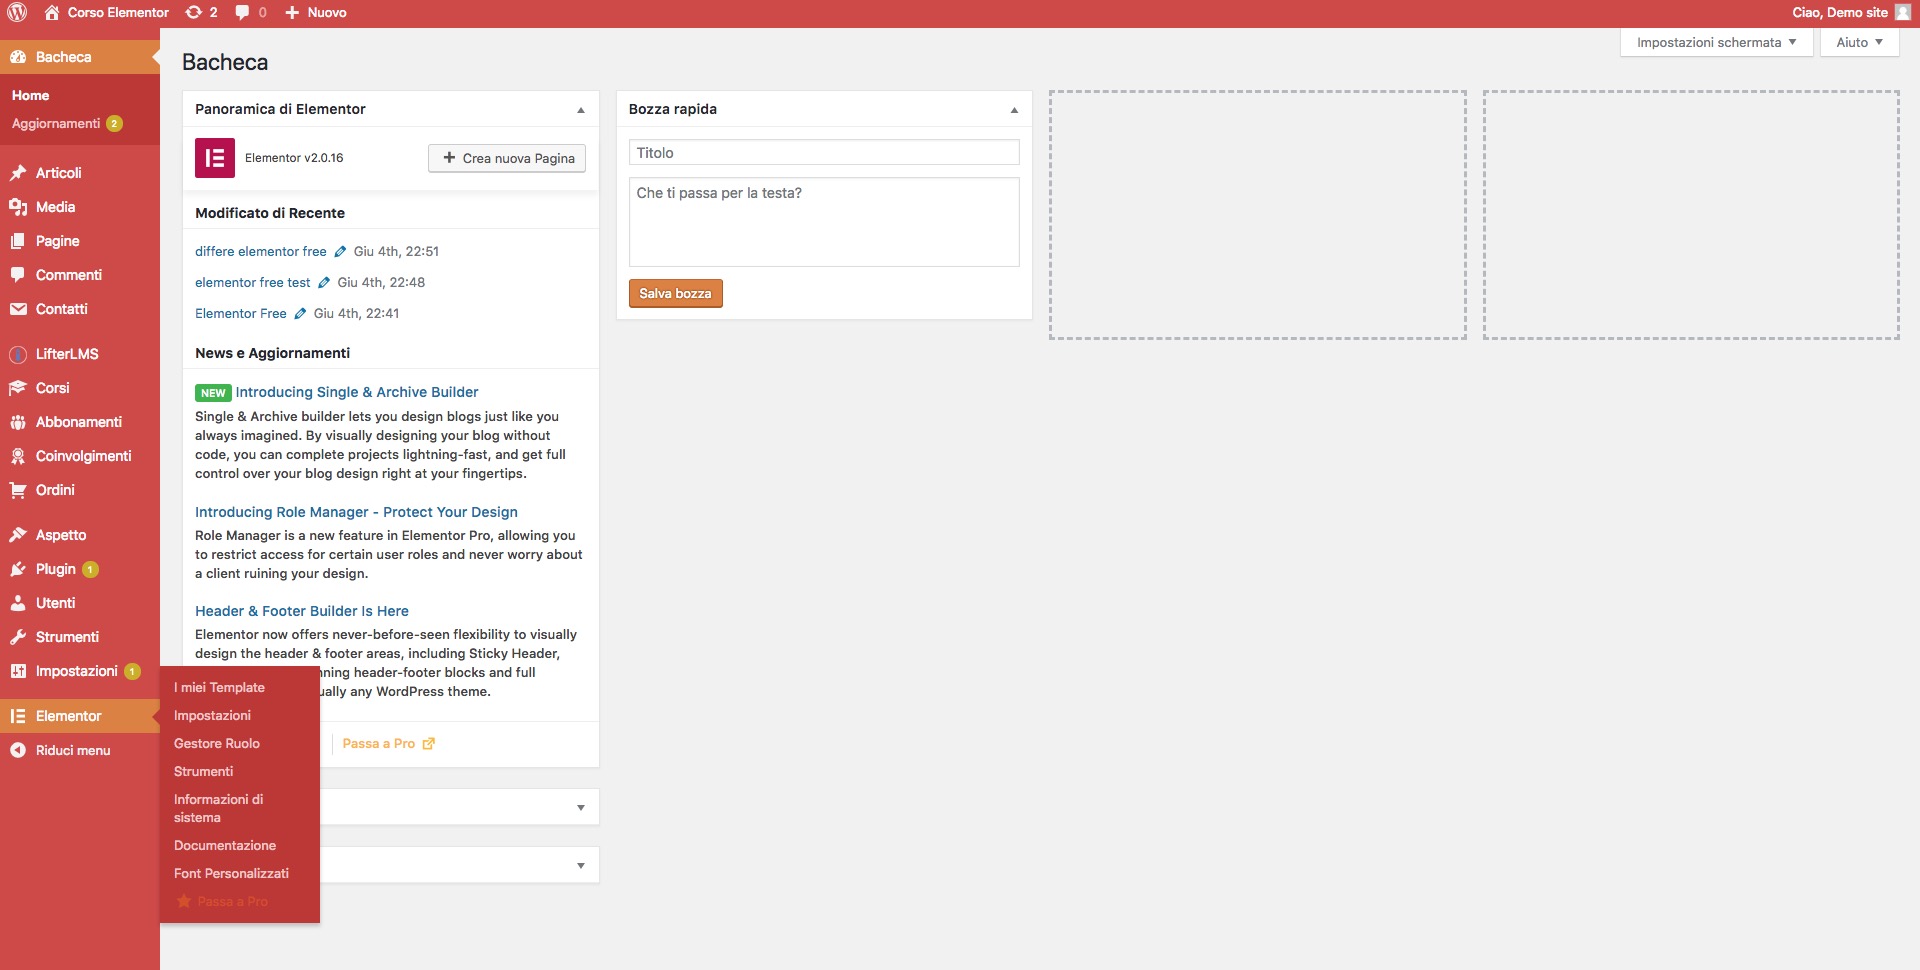Click the Plugin plugin-shaped icon
The width and height of the screenshot is (1920, 970).
click(x=17, y=569)
